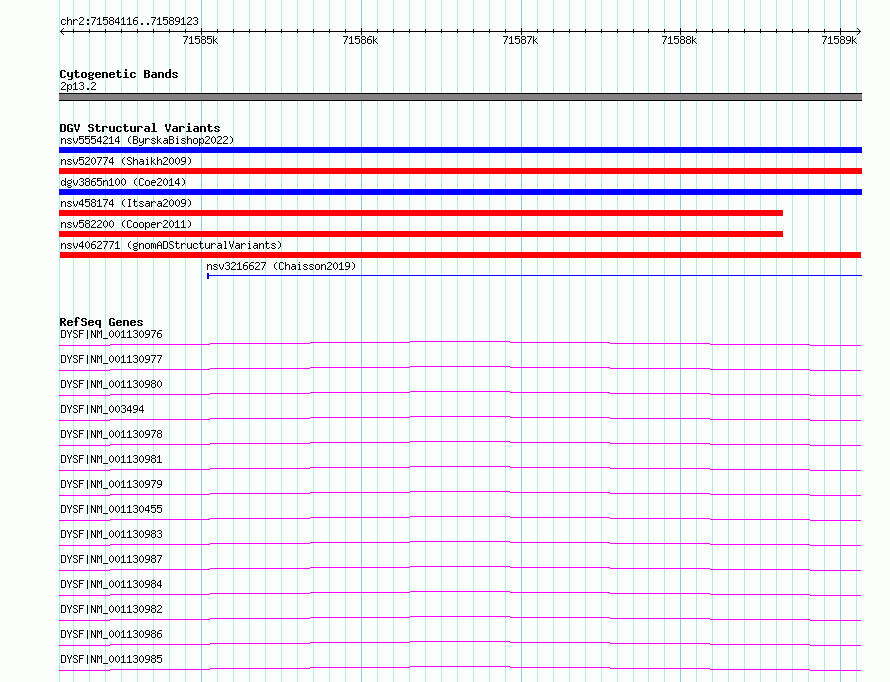Select transcript DYSF|NM_001130985

click(x=111, y=659)
